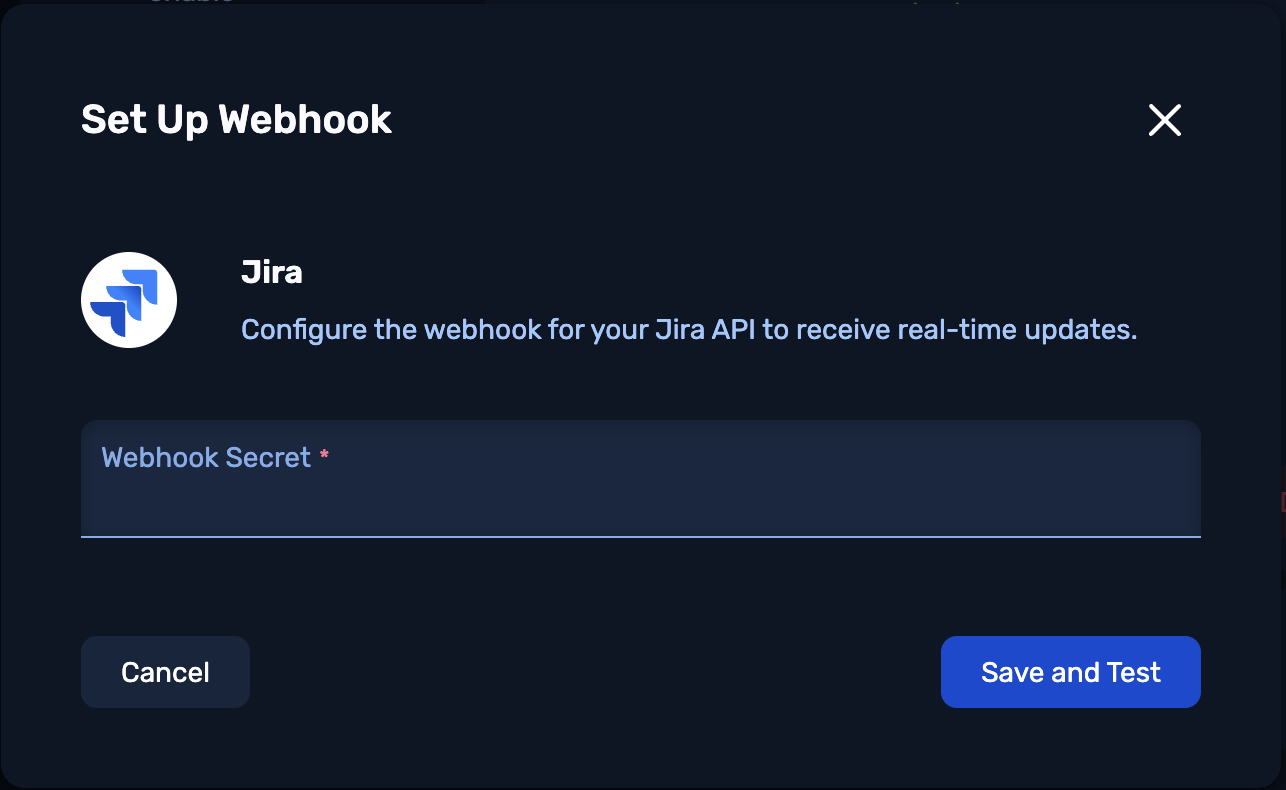
Task: Click the empty area of the secret field
Action: point(640,505)
